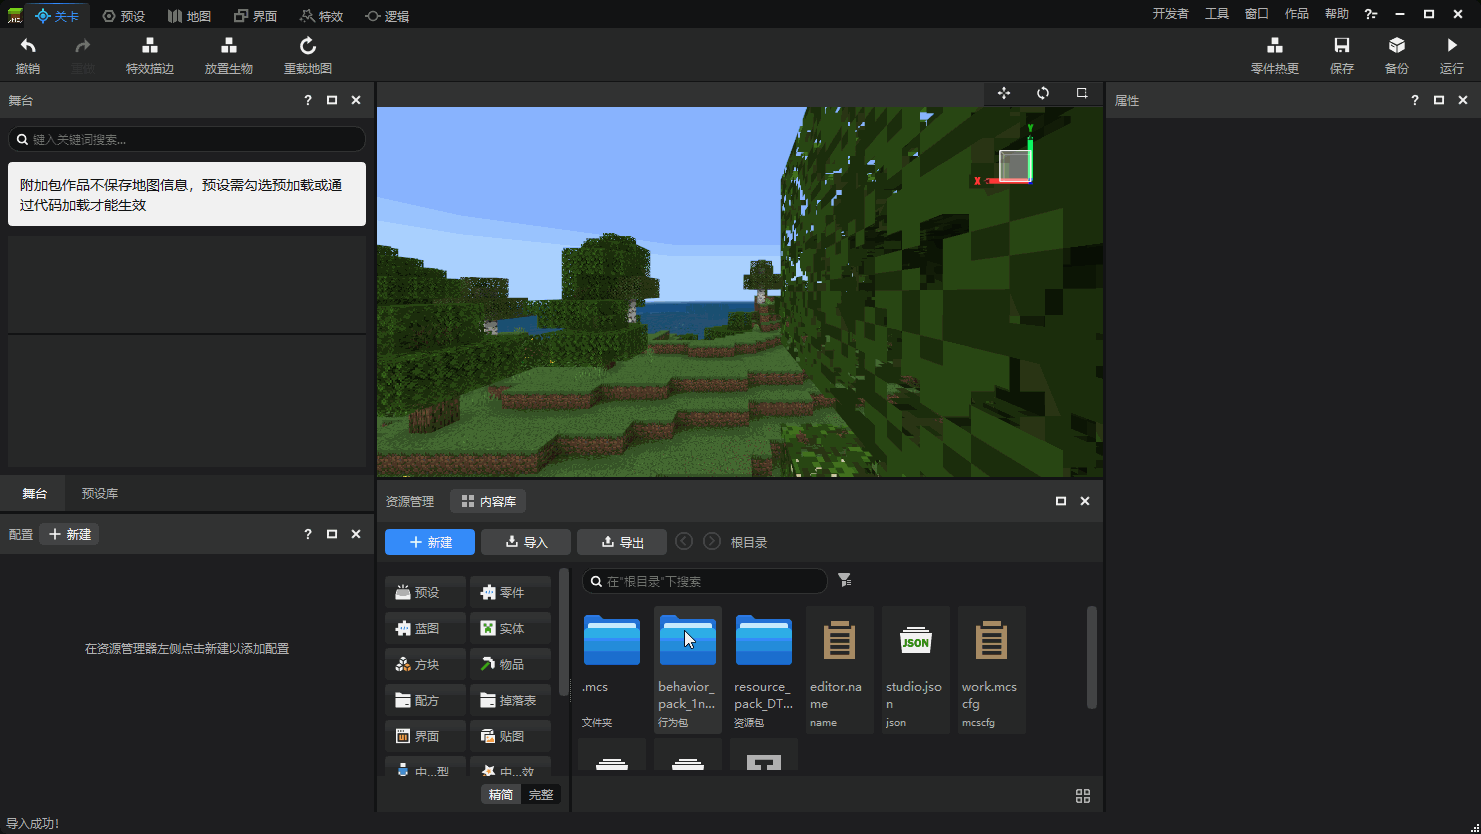Switch to the 预设库 tab
Viewport: 1481px width, 834px height.
point(100,493)
